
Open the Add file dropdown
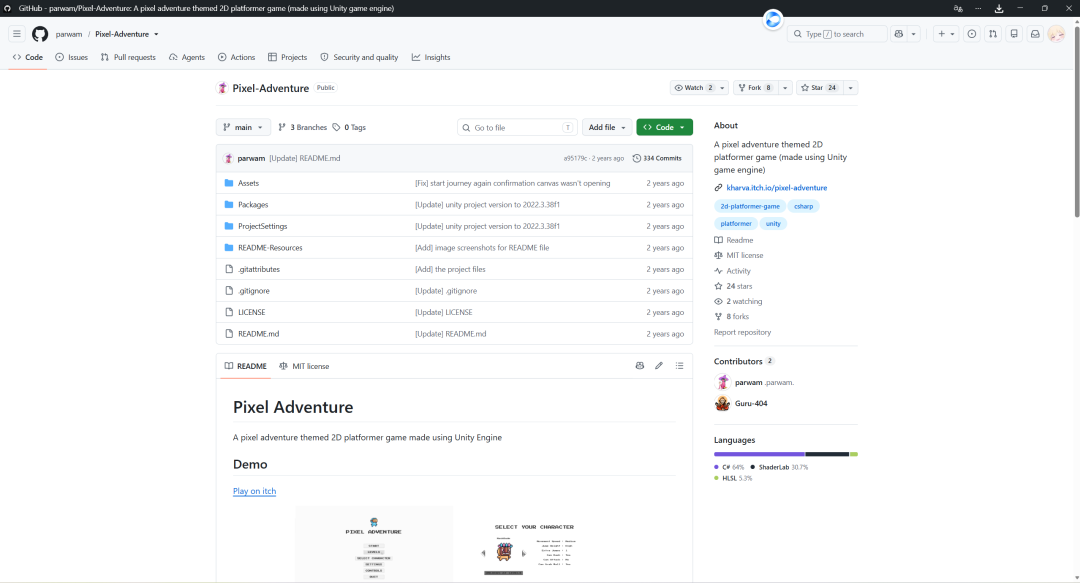(607, 127)
